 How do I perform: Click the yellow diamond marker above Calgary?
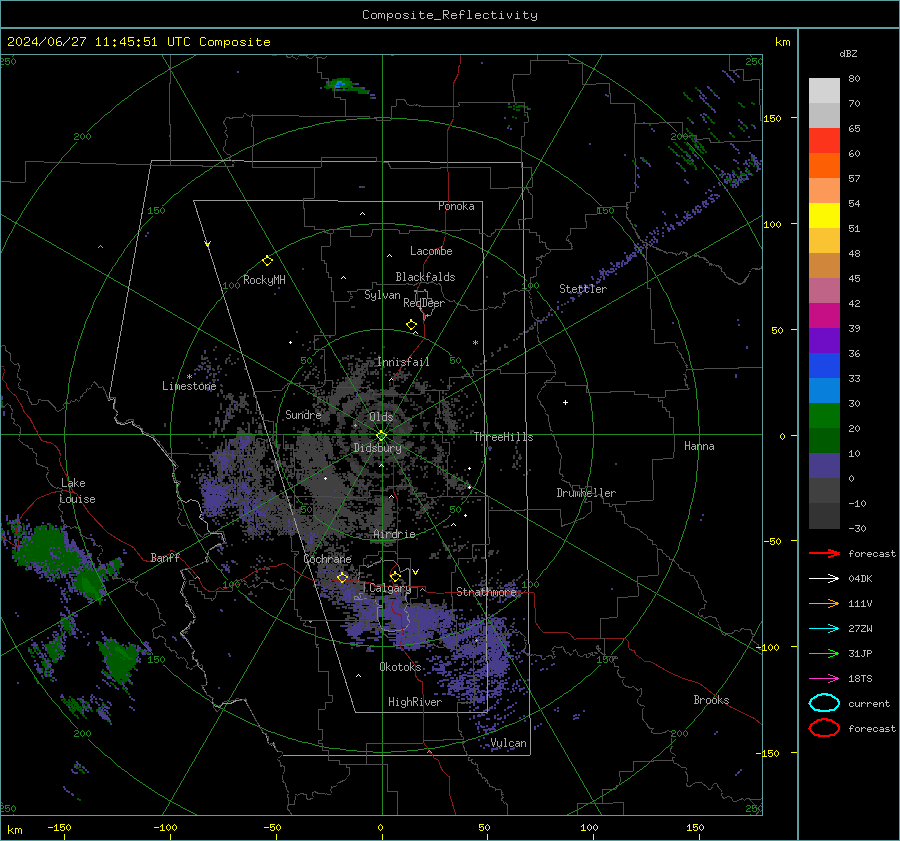pos(395,576)
